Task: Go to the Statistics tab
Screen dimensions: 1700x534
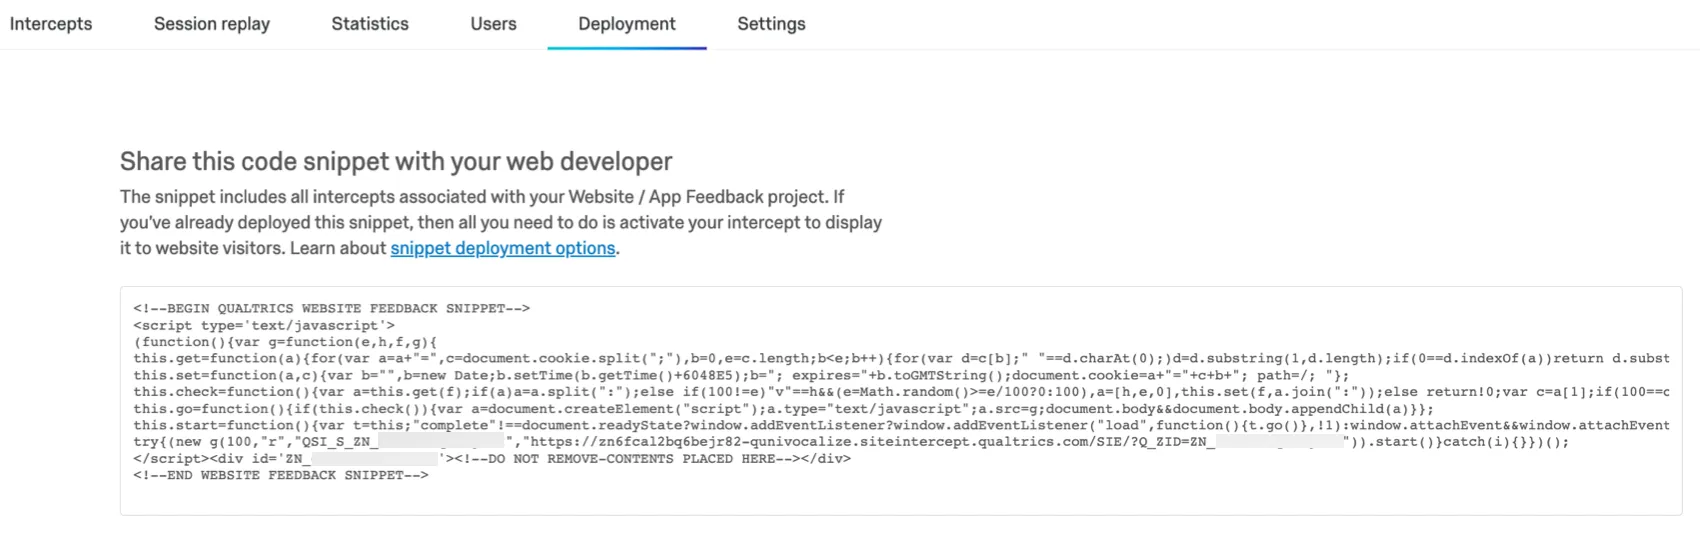Action: point(370,24)
